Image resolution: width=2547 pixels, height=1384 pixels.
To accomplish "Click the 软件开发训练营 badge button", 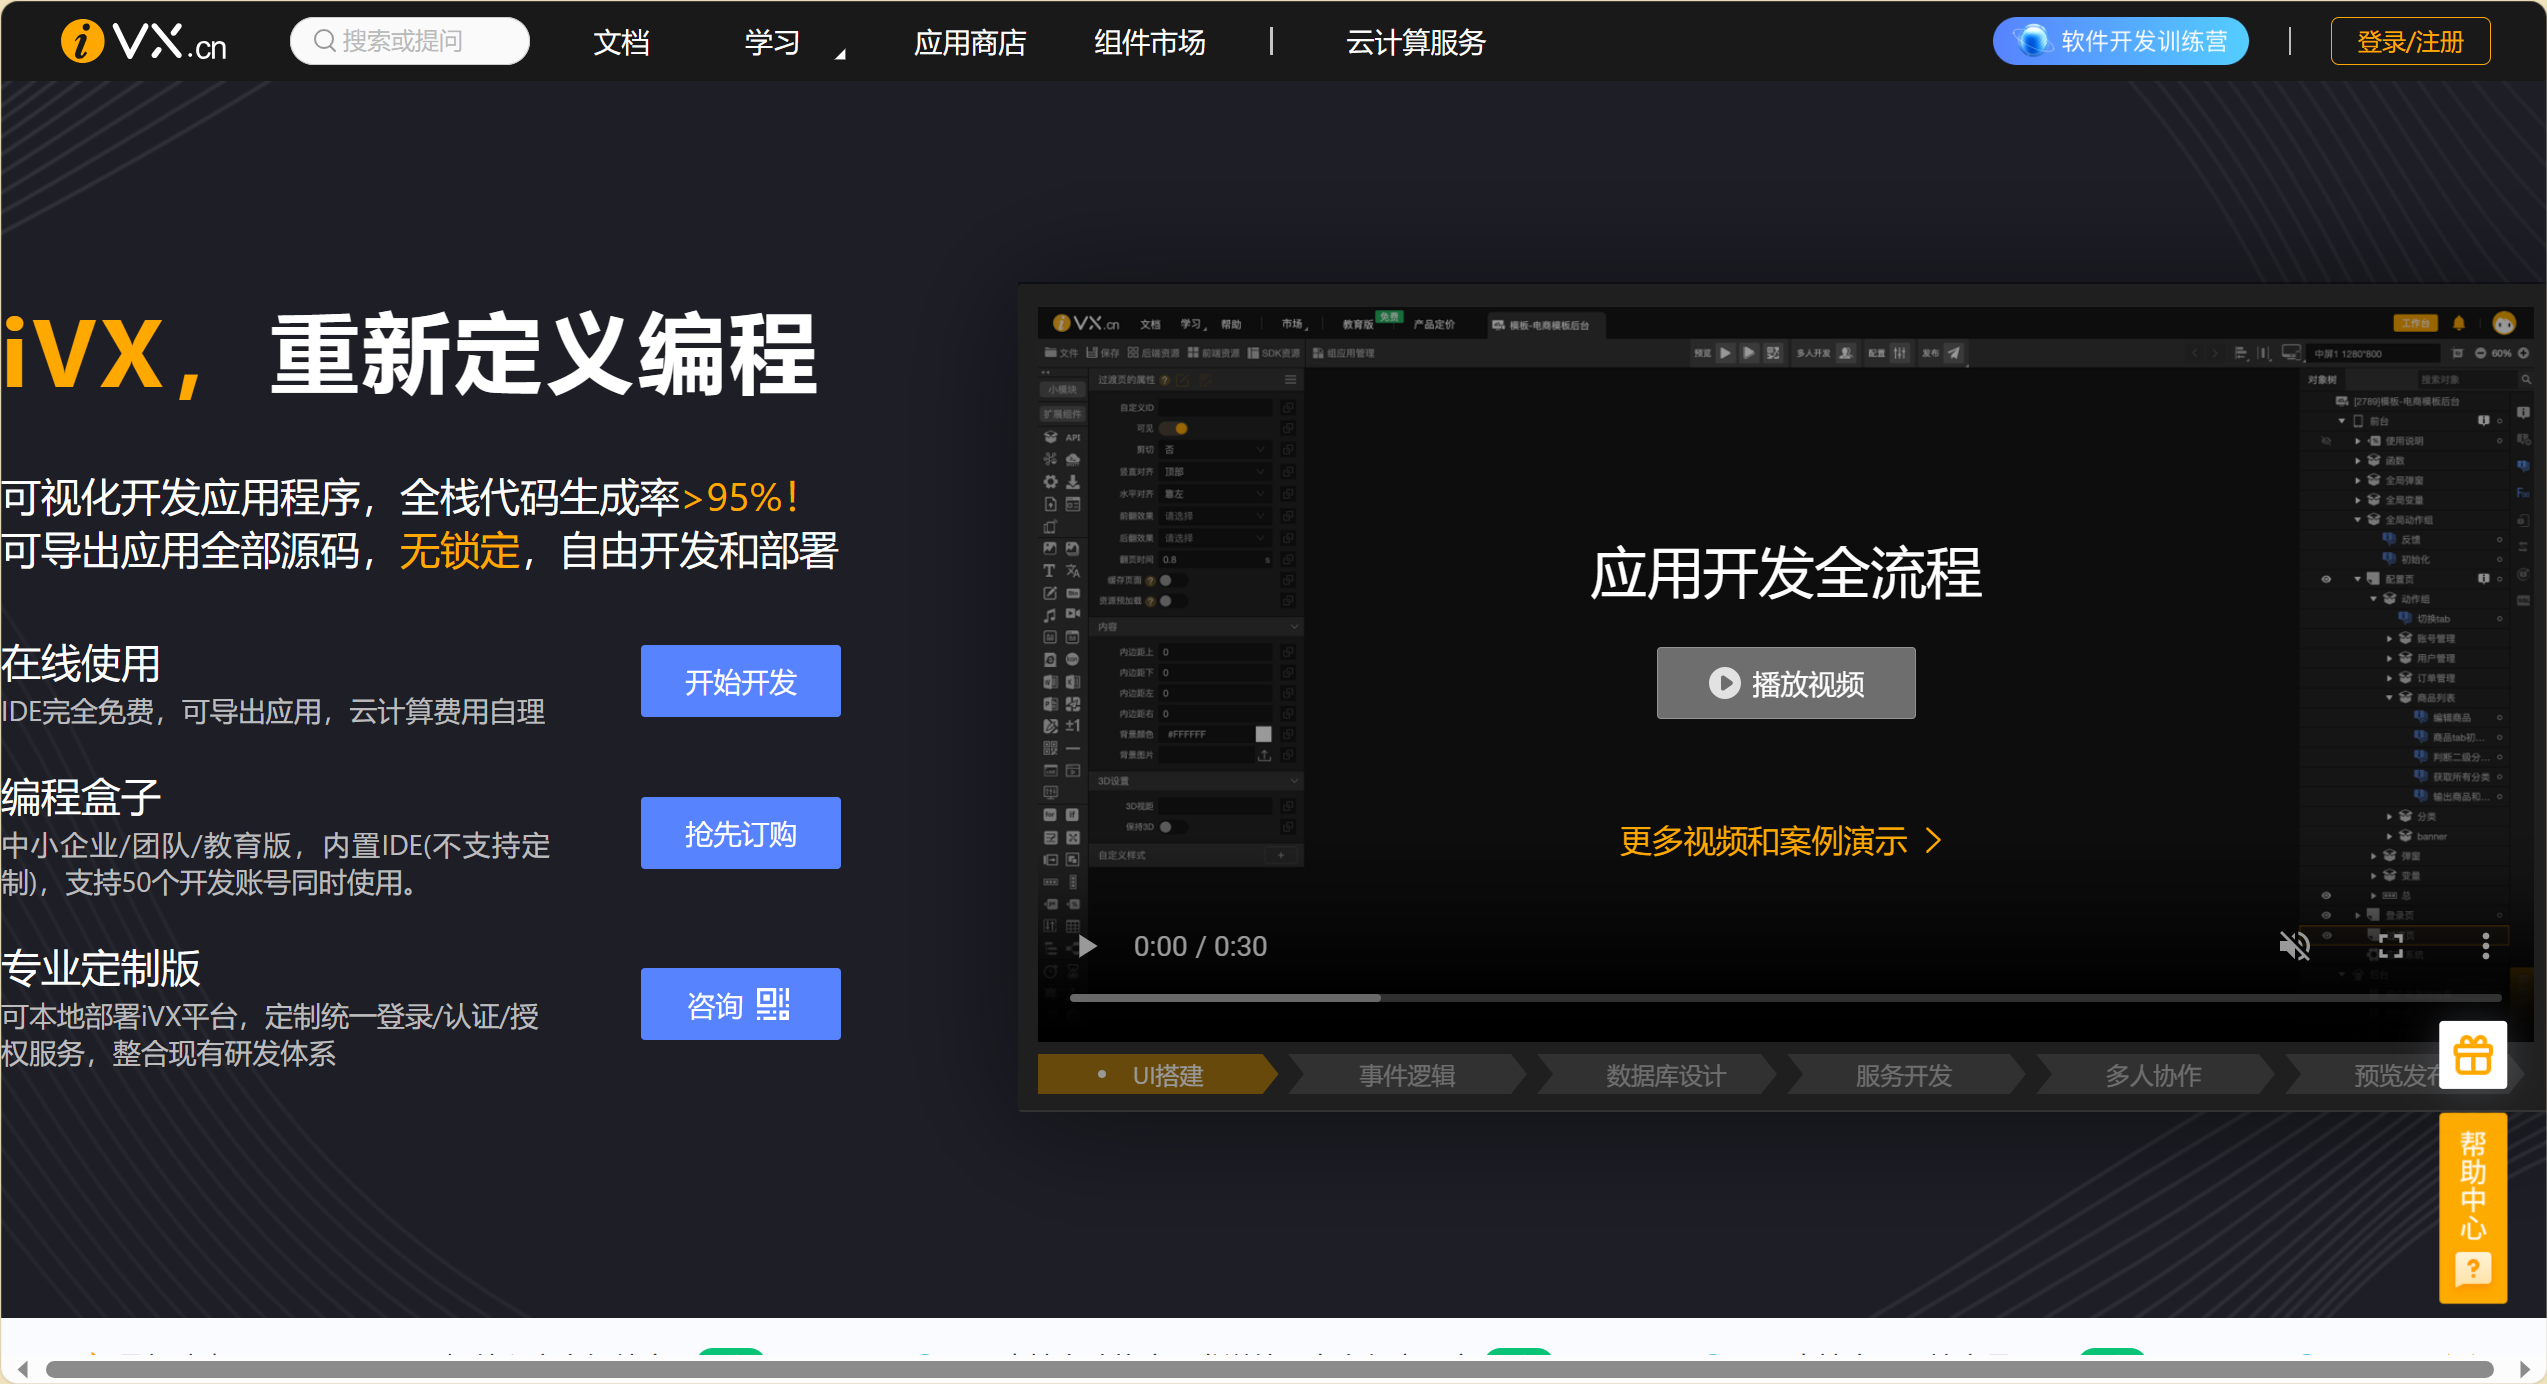I will click(x=2120, y=42).
